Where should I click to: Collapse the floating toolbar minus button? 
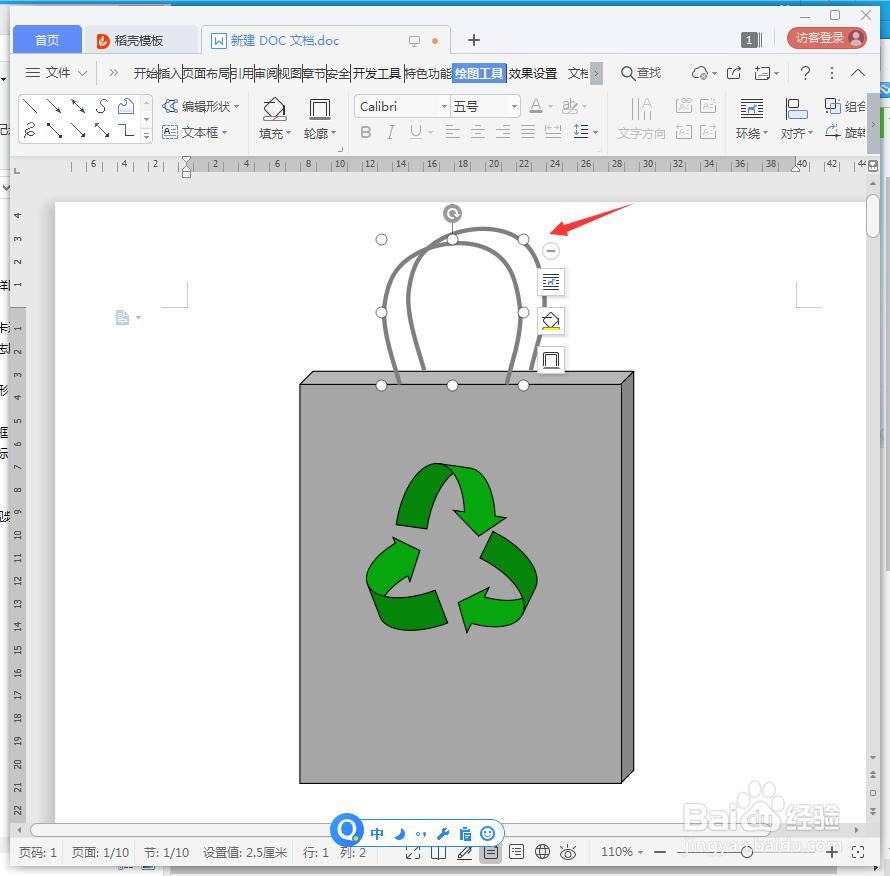tap(551, 250)
